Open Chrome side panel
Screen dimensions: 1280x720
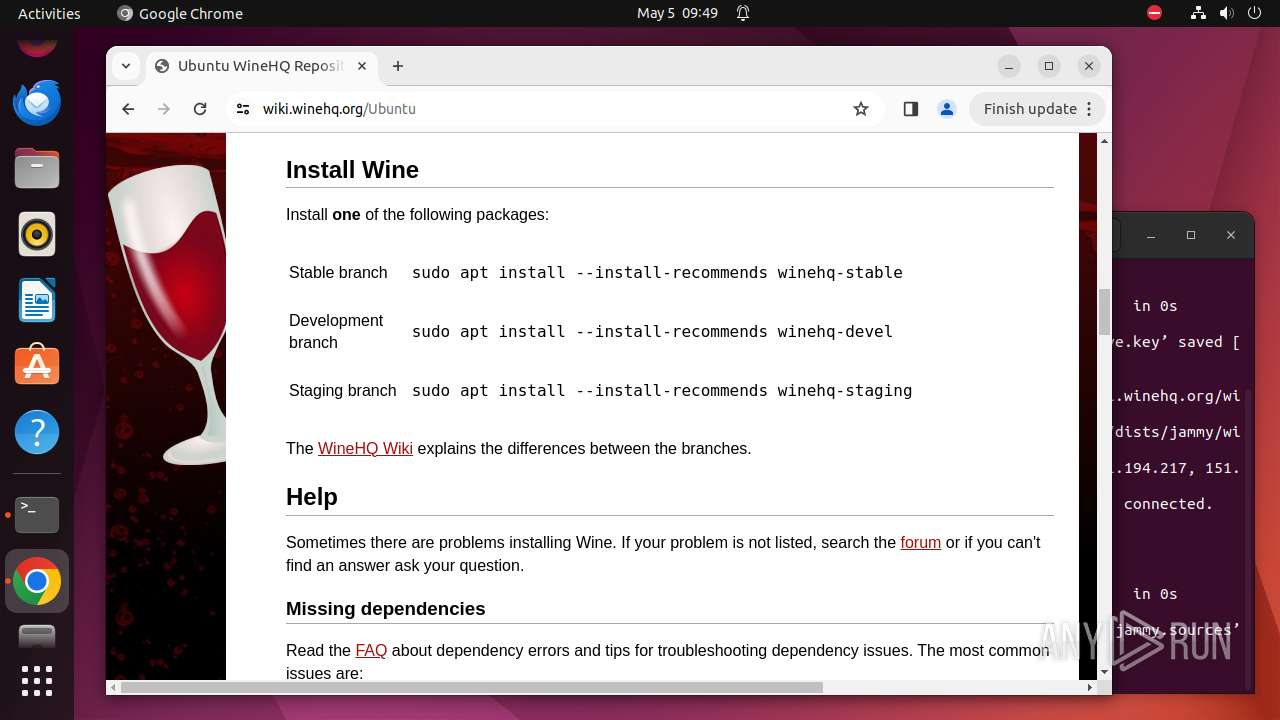click(x=910, y=109)
